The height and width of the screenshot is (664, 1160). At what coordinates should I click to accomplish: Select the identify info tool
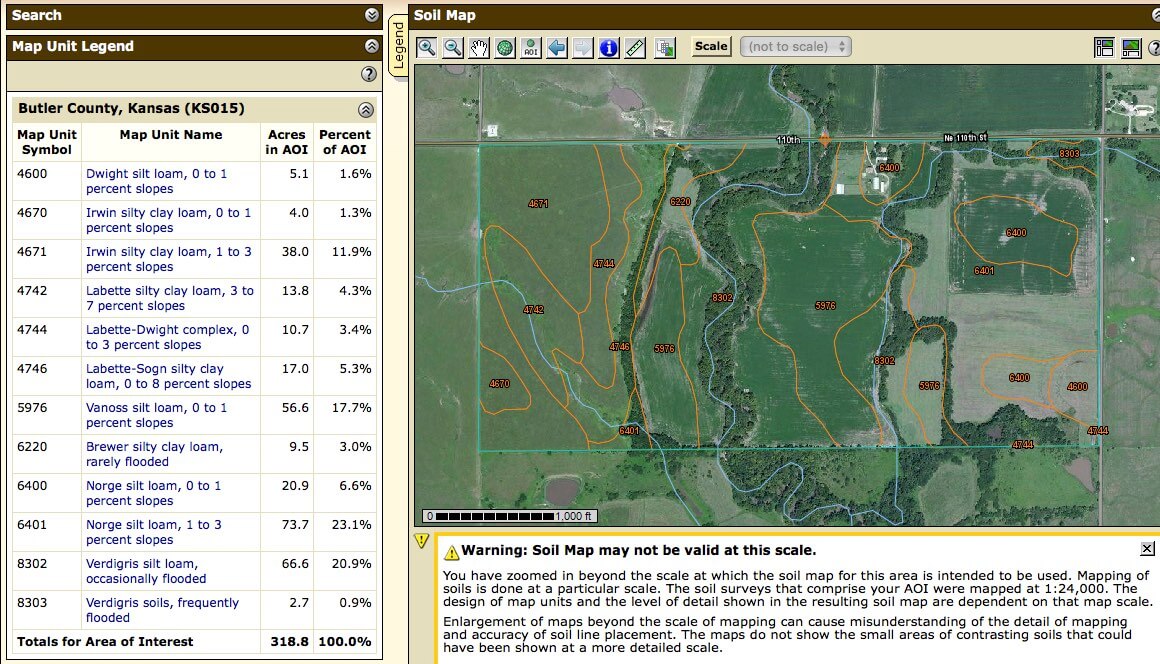tap(609, 47)
